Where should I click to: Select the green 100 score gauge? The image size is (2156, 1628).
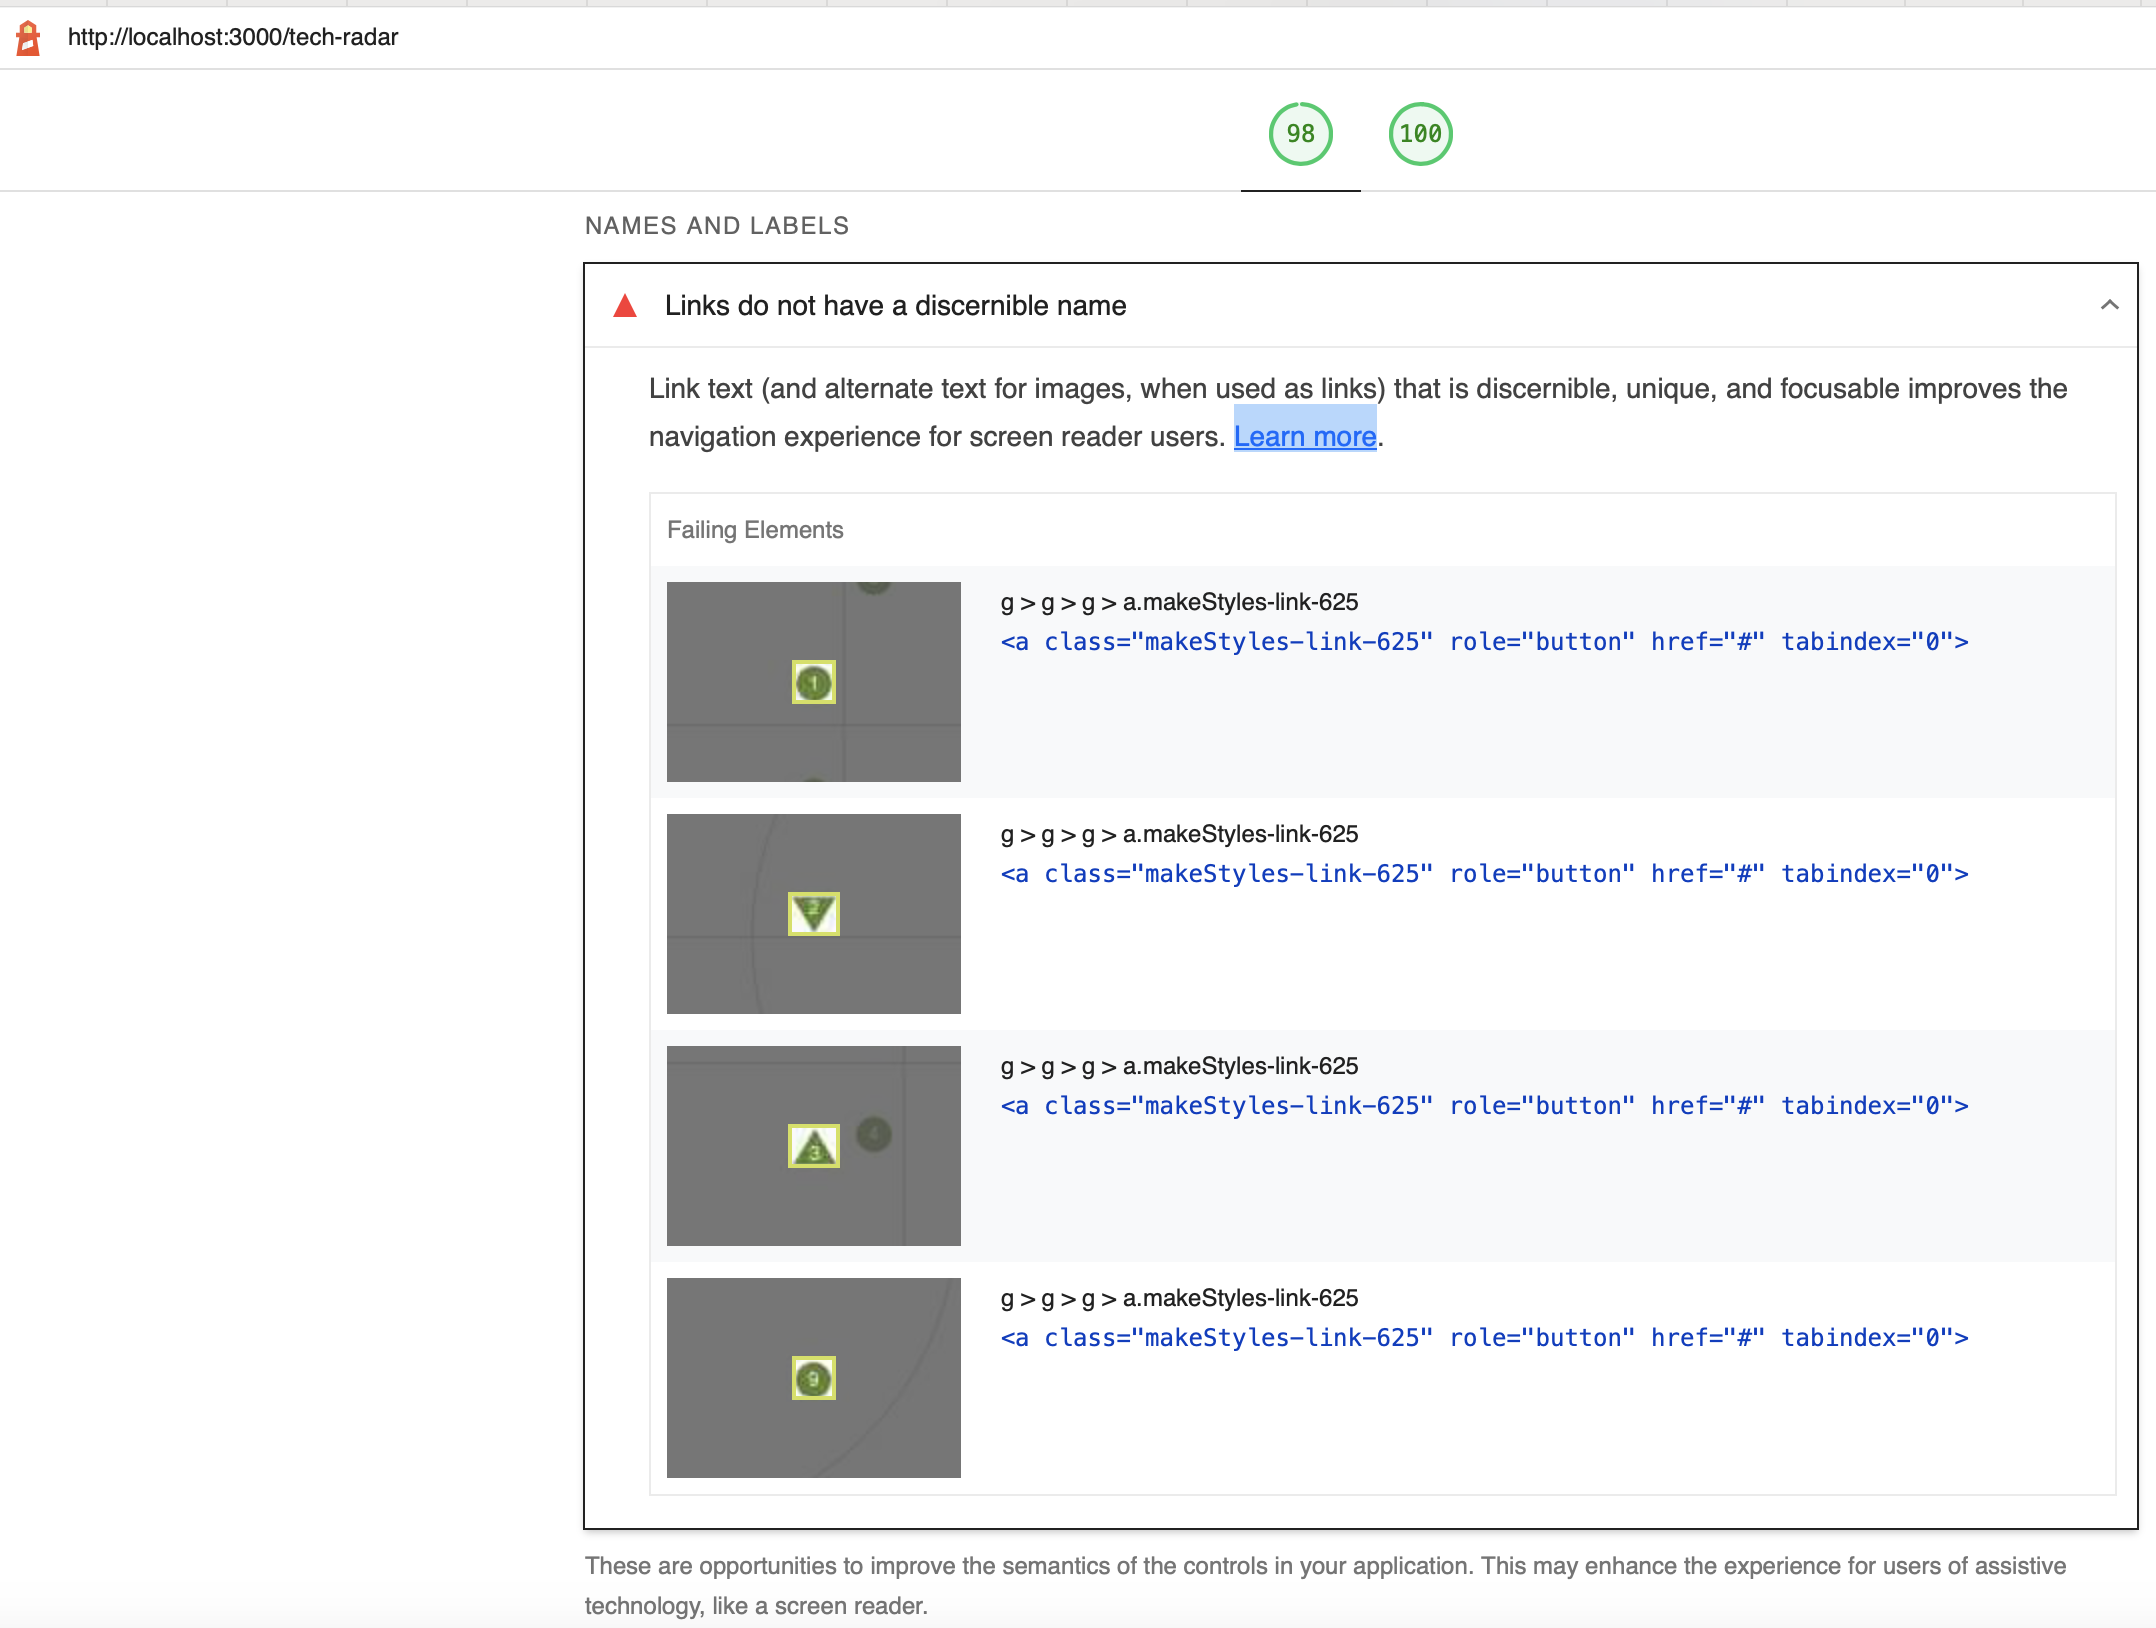click(x=1419, y=132)
